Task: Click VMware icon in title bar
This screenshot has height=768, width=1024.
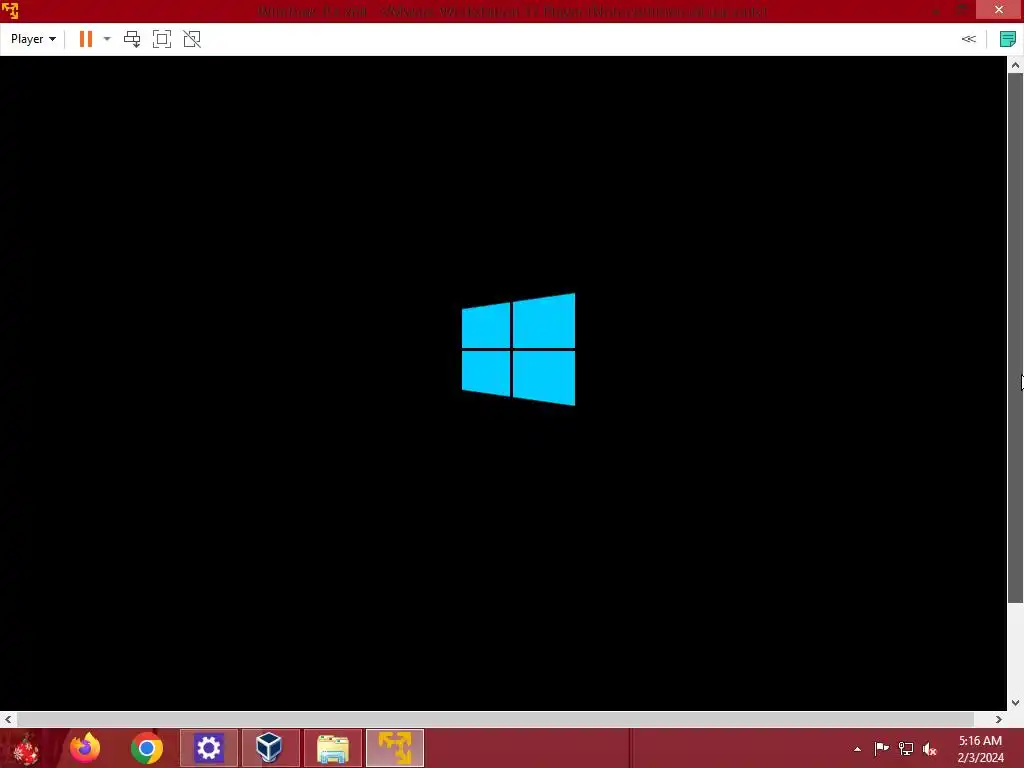Action: (10, 10)
